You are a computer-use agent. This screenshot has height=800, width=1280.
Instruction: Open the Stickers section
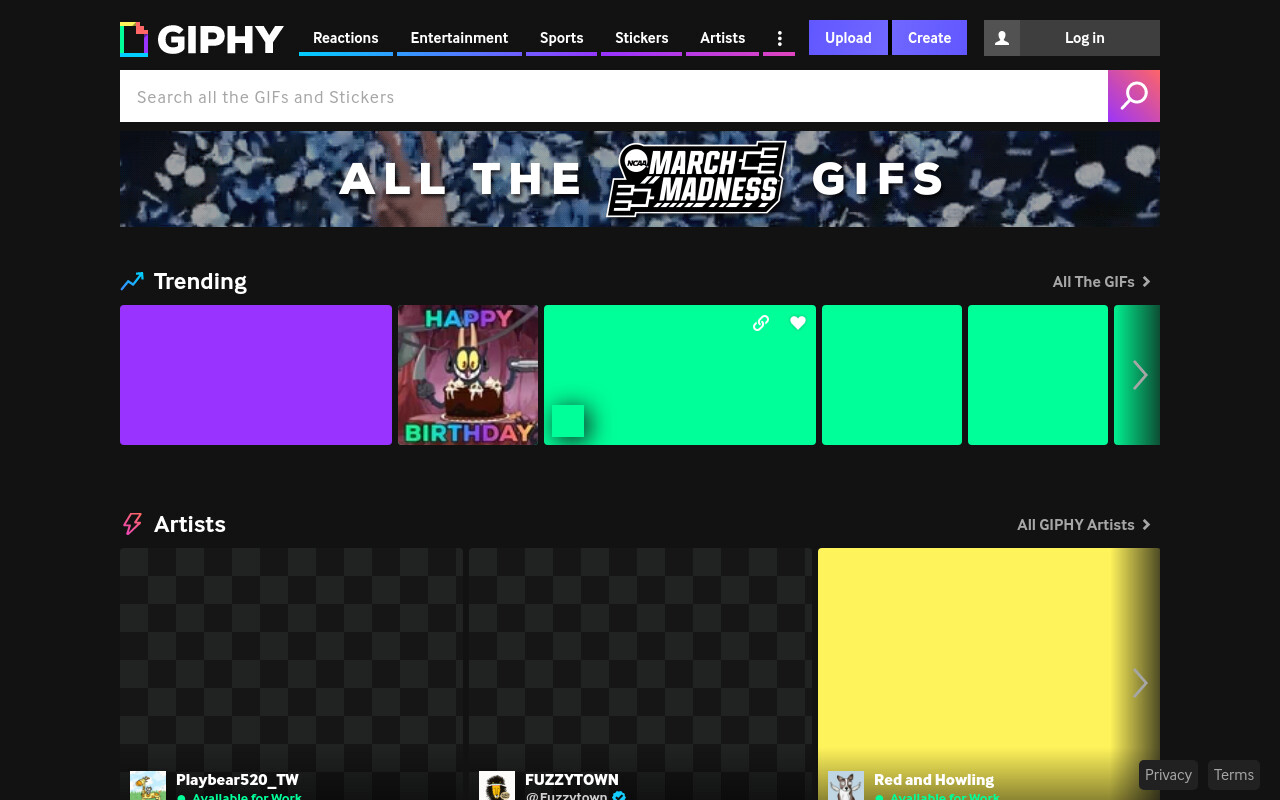pyautogui.click(x=641, y=38)
